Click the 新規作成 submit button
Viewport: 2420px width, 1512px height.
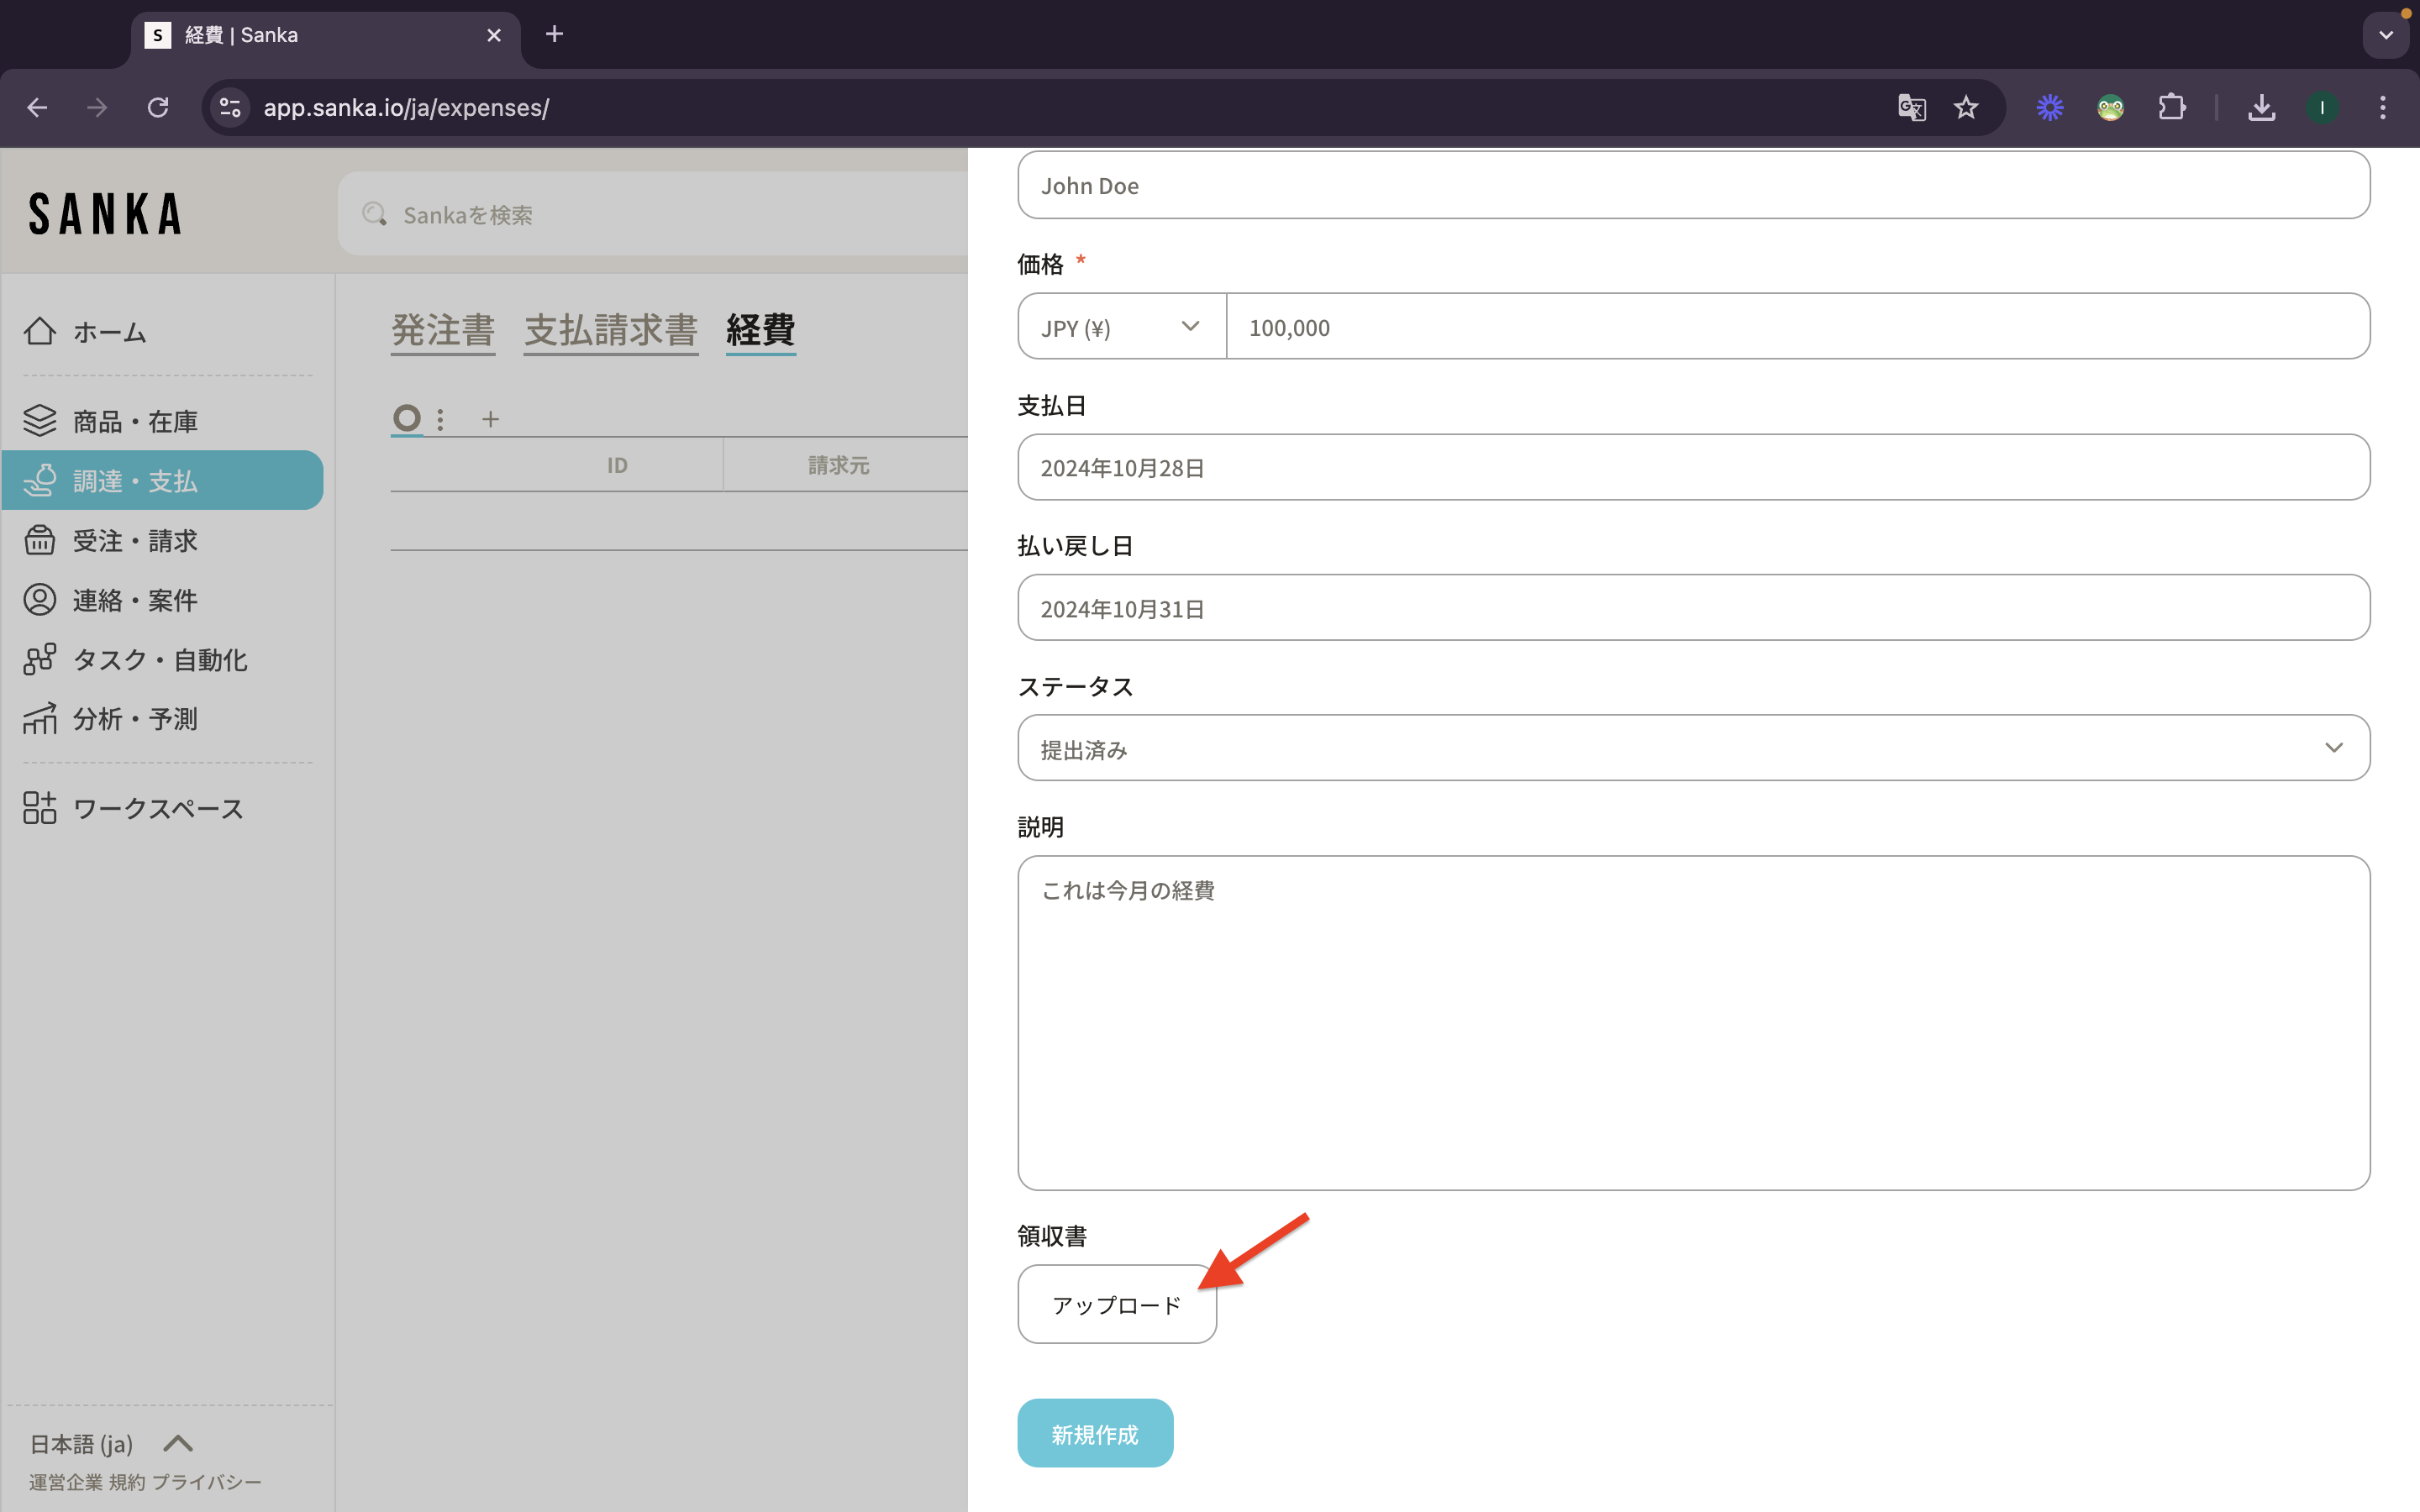click(1094, 1433)
